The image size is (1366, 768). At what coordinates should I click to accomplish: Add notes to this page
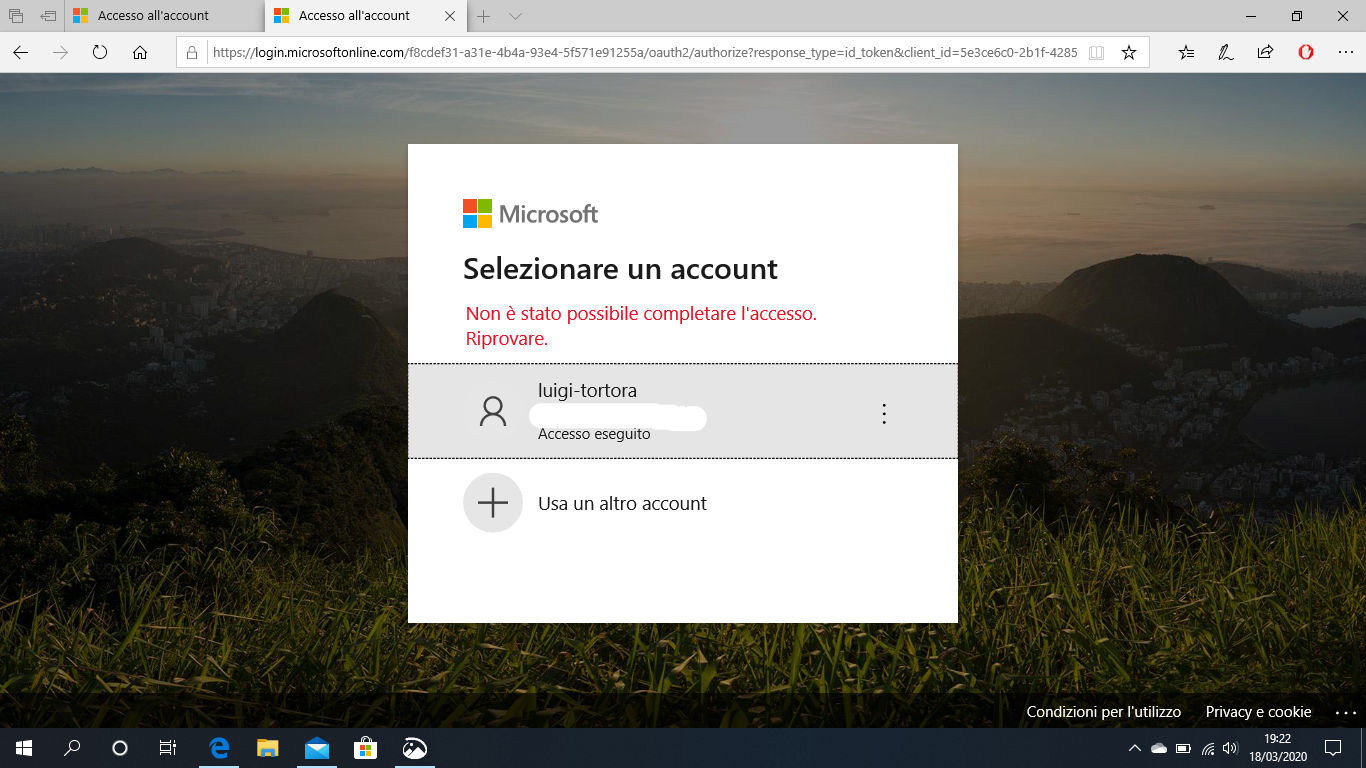(x=1226, y=52)
